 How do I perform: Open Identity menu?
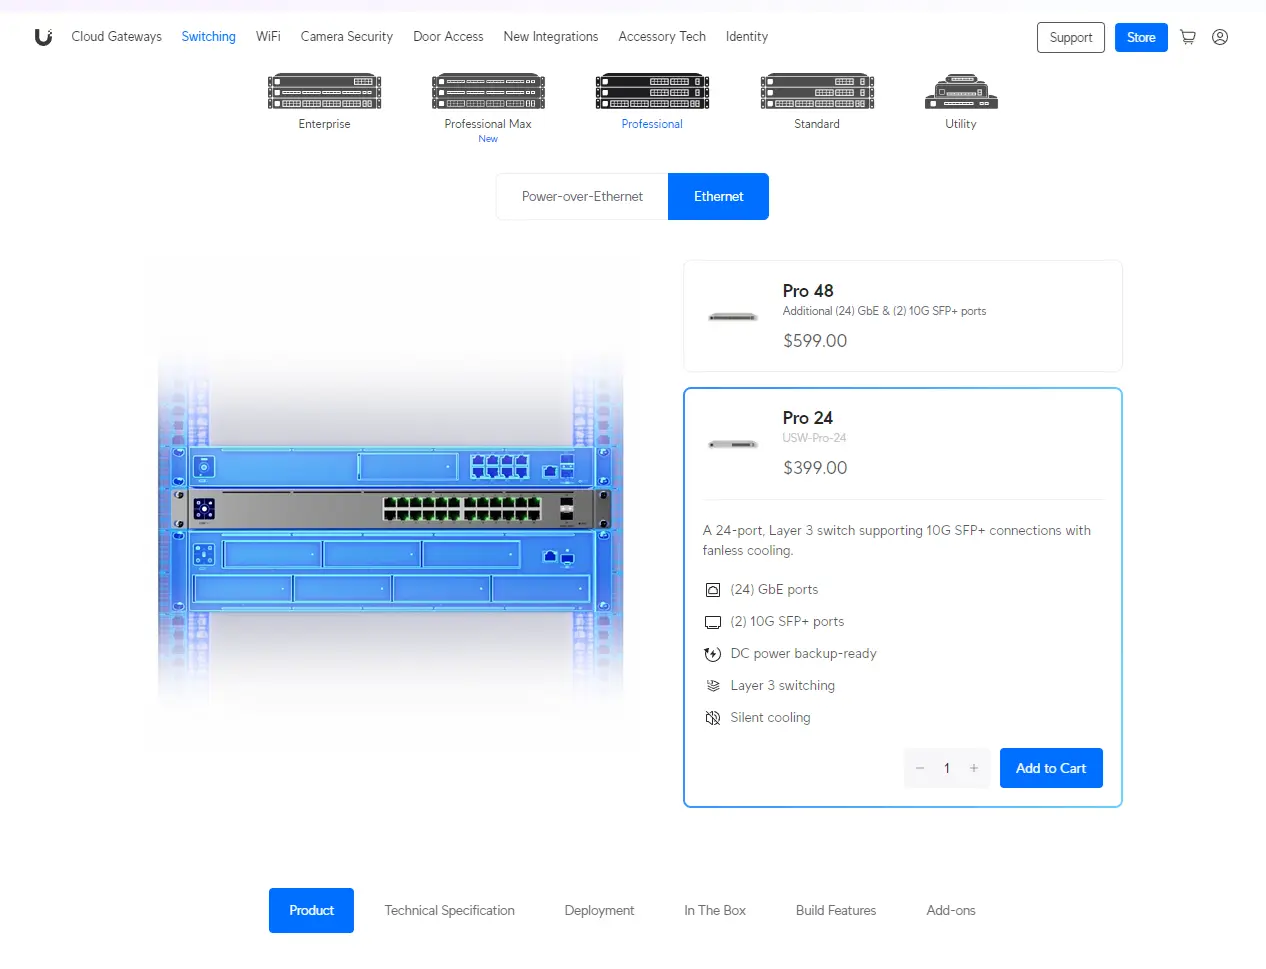[x=747, y=37]
